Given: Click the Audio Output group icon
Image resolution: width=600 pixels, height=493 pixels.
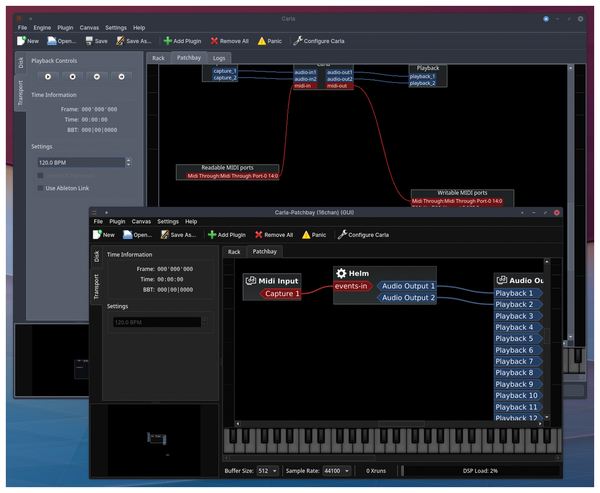Looking at the screenshot, I should [x=502, y=280].
